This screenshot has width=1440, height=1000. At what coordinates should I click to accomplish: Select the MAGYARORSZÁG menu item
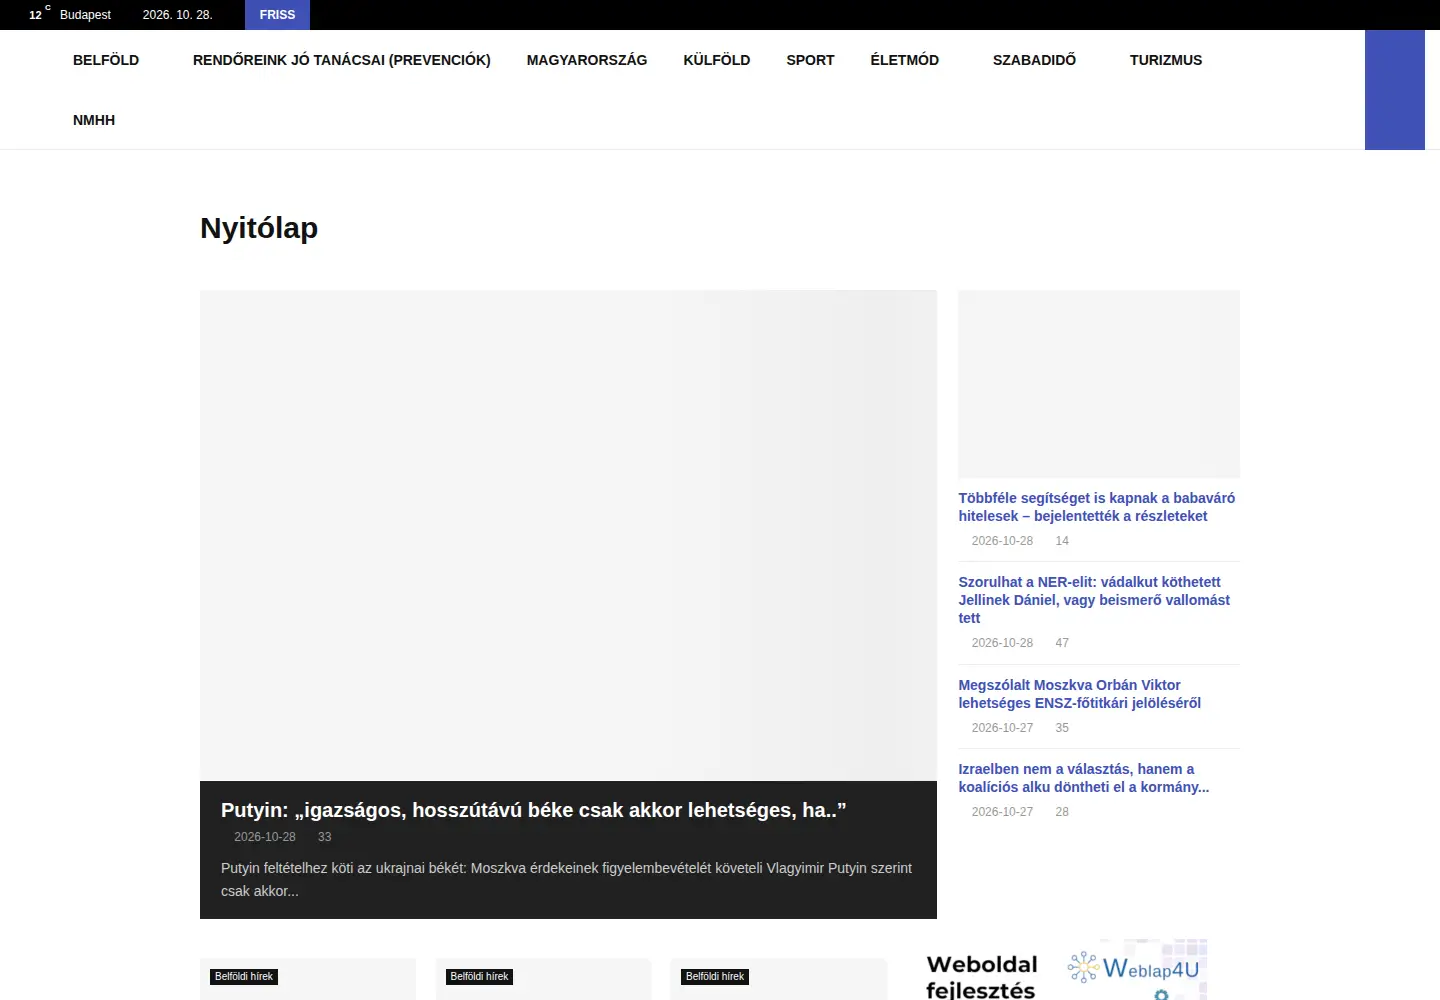pos(587,60)
